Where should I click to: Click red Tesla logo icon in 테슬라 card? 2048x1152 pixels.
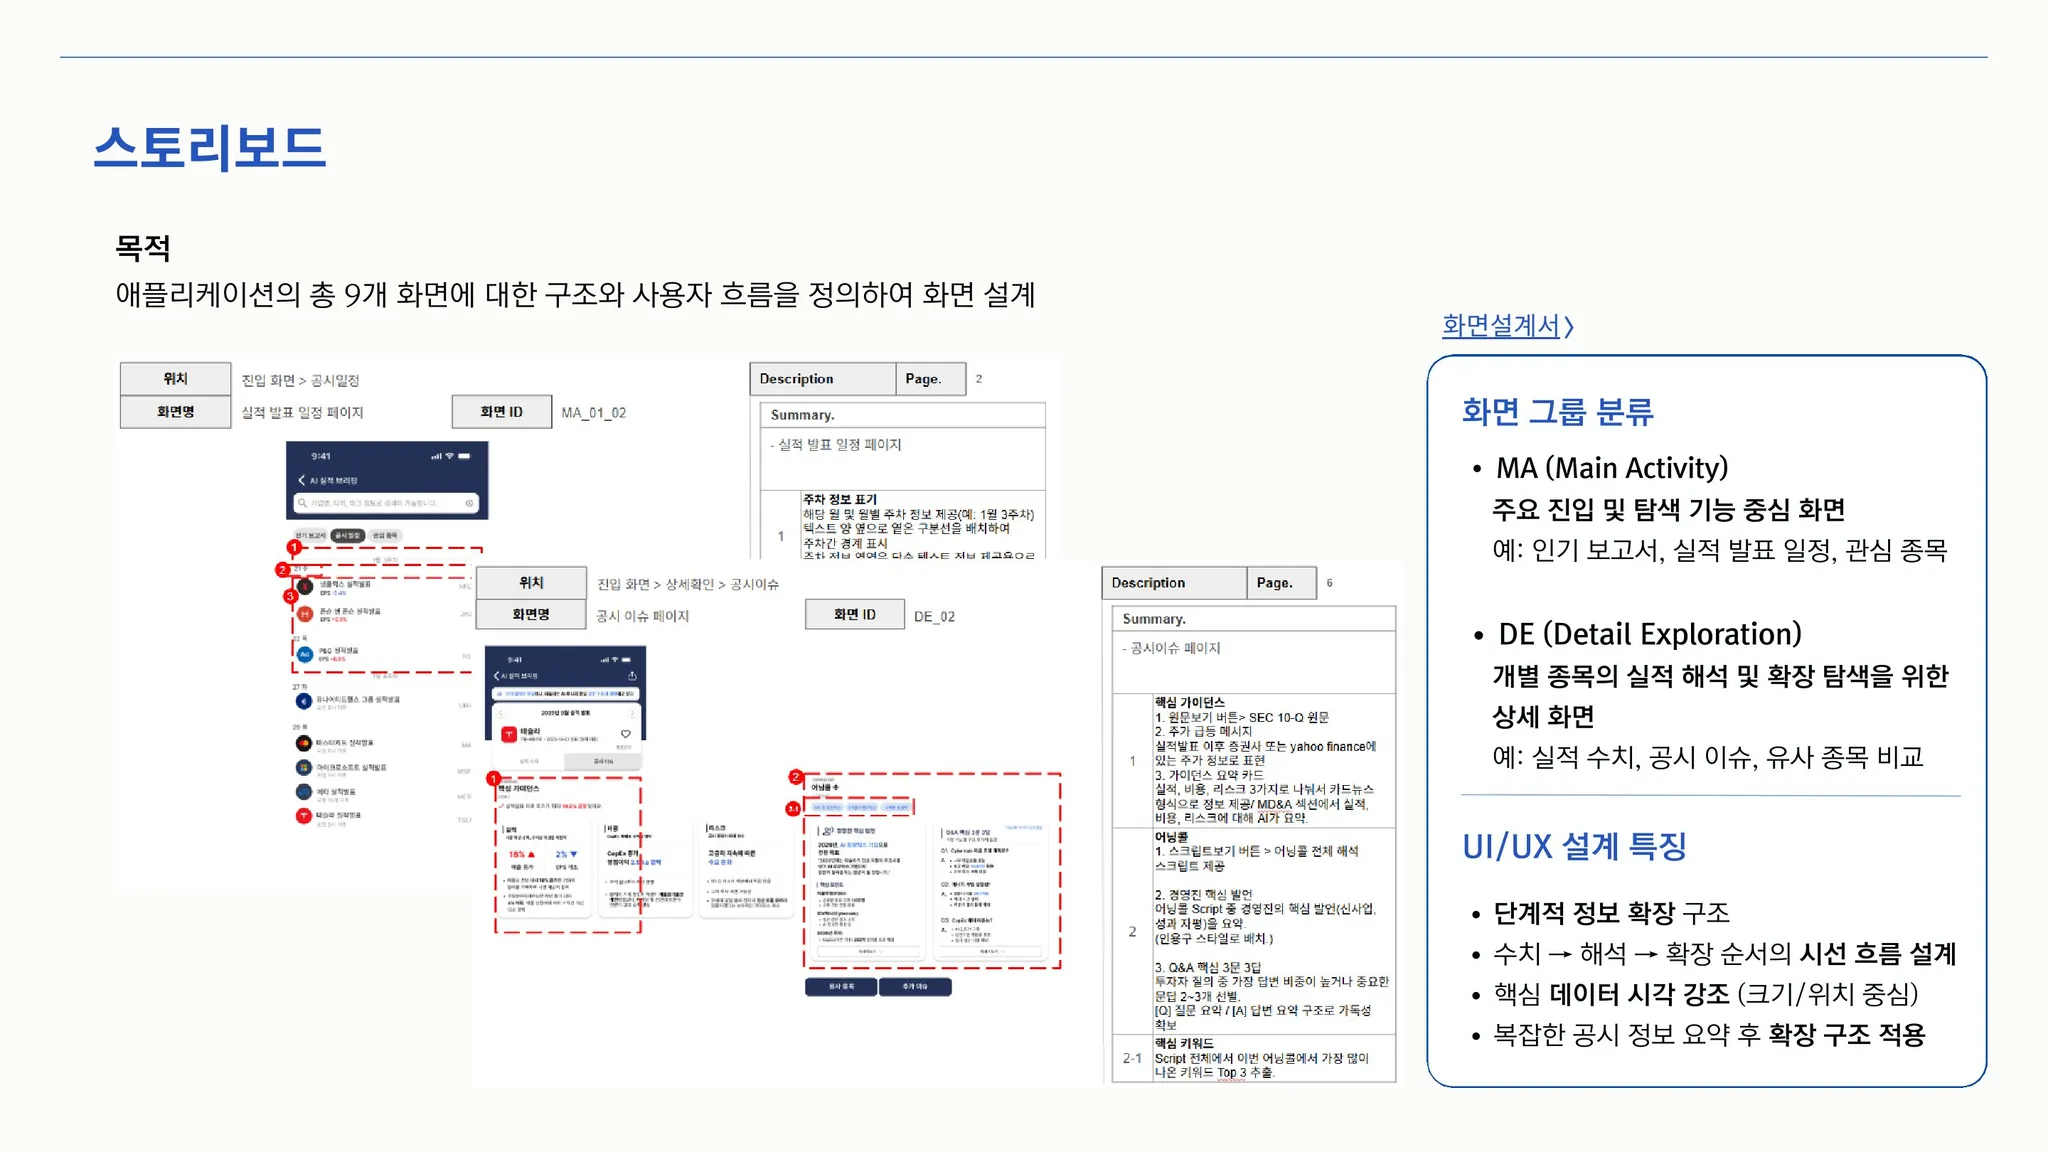[508, 734]
